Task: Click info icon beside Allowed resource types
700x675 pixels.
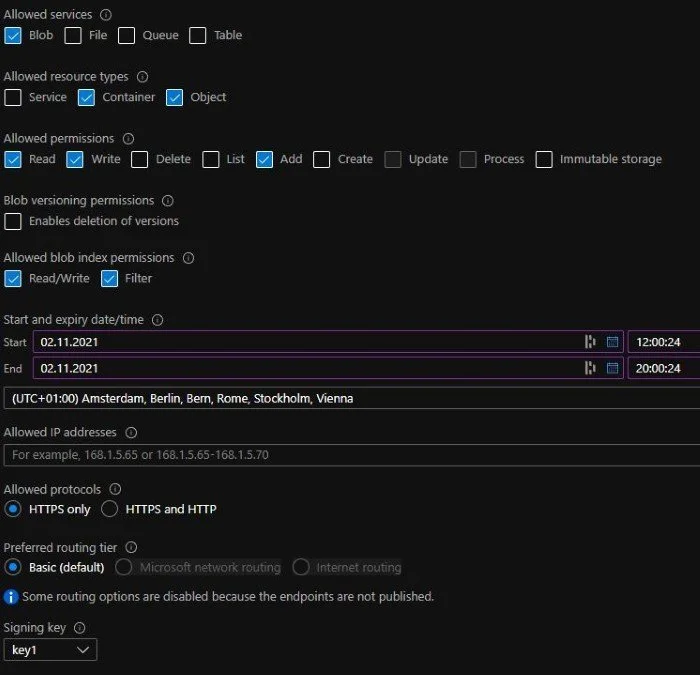Action: [142, 77]
